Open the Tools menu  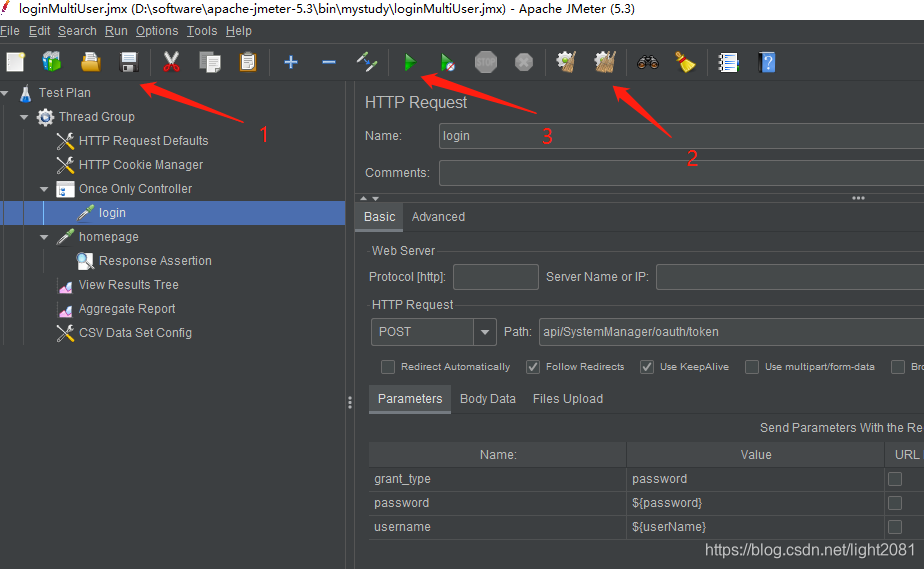[x=202, y=31]
